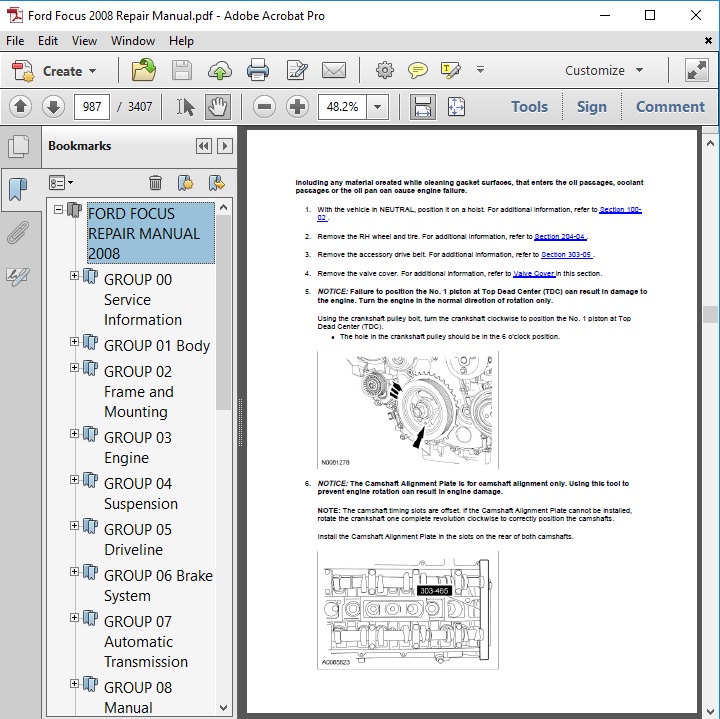
Task: Follow the Section 100-02 link
Action: point(620,210)
